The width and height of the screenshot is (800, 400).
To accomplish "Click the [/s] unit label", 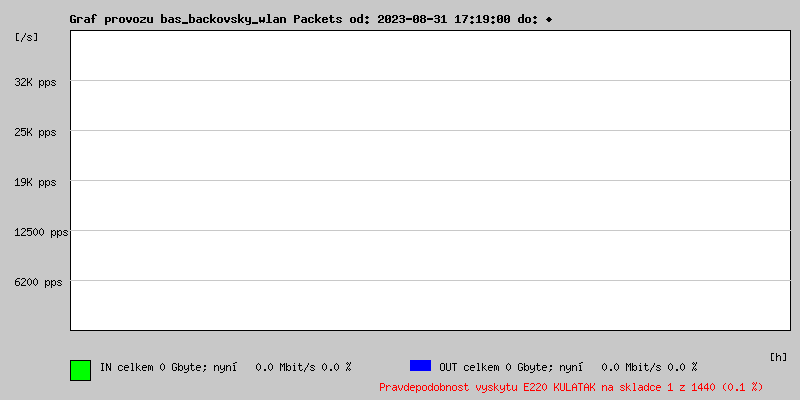I will click(26, 37).
